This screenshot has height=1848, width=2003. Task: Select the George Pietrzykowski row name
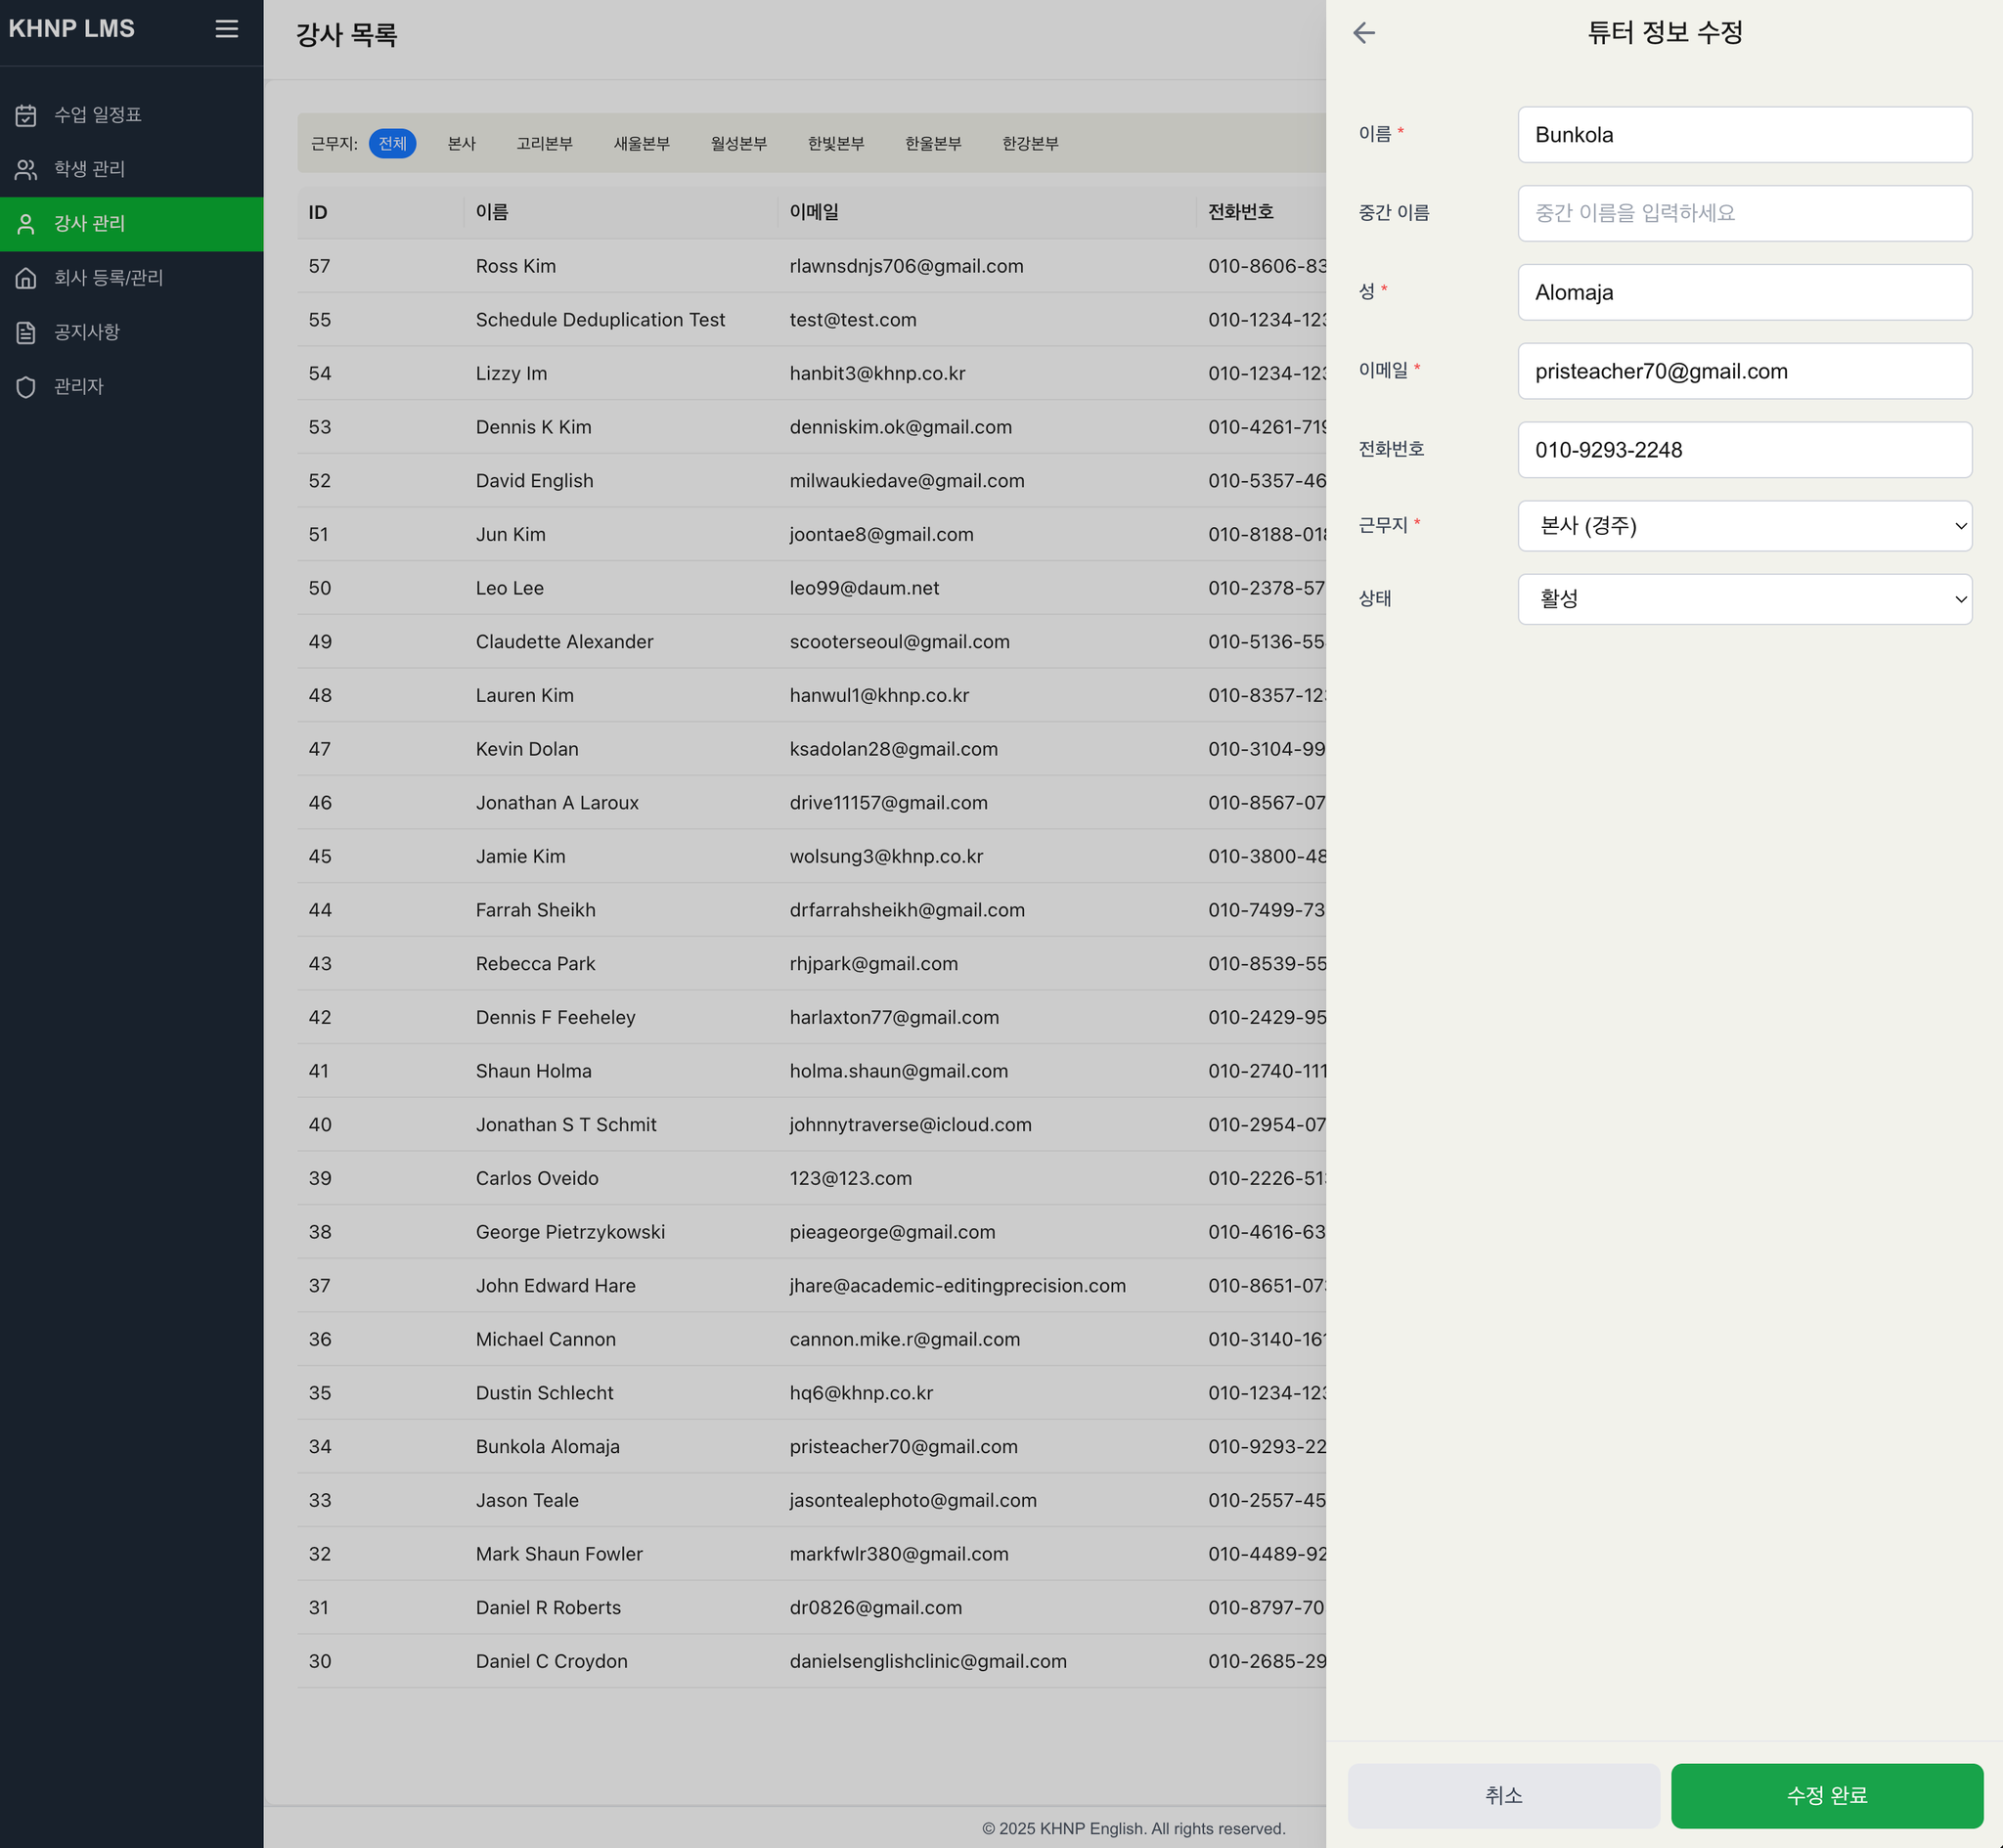570,1232
